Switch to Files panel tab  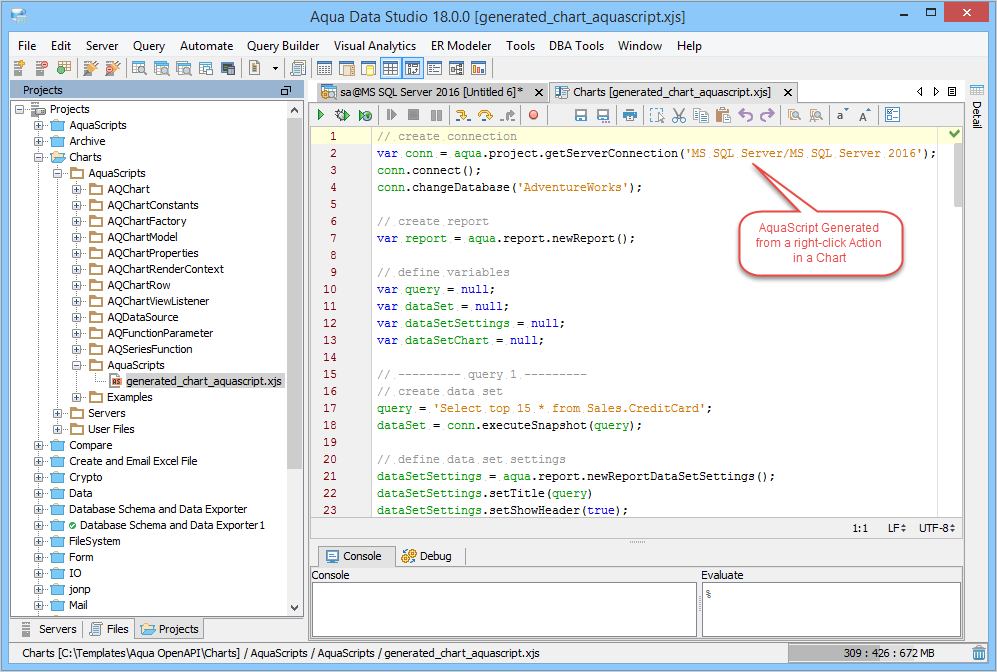coord(109,629)
